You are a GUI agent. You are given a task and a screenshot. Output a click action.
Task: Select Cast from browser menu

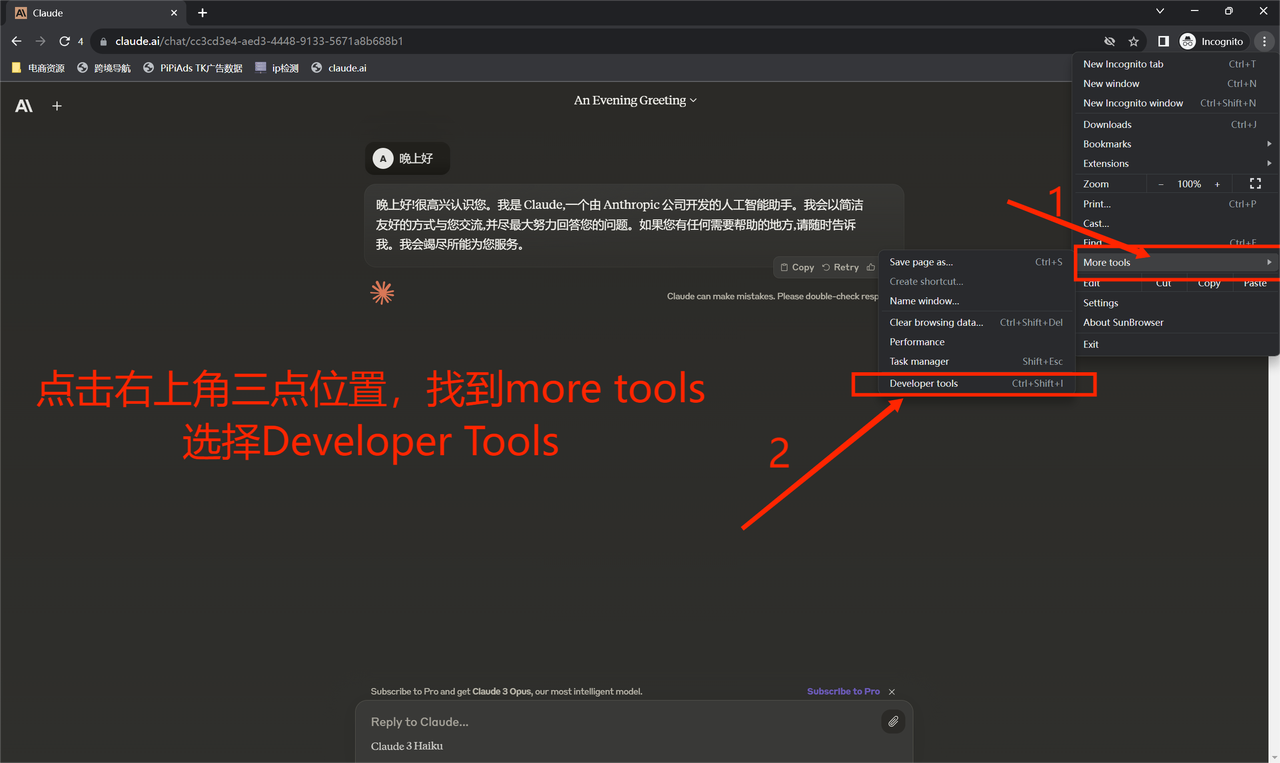[1175, 224]
